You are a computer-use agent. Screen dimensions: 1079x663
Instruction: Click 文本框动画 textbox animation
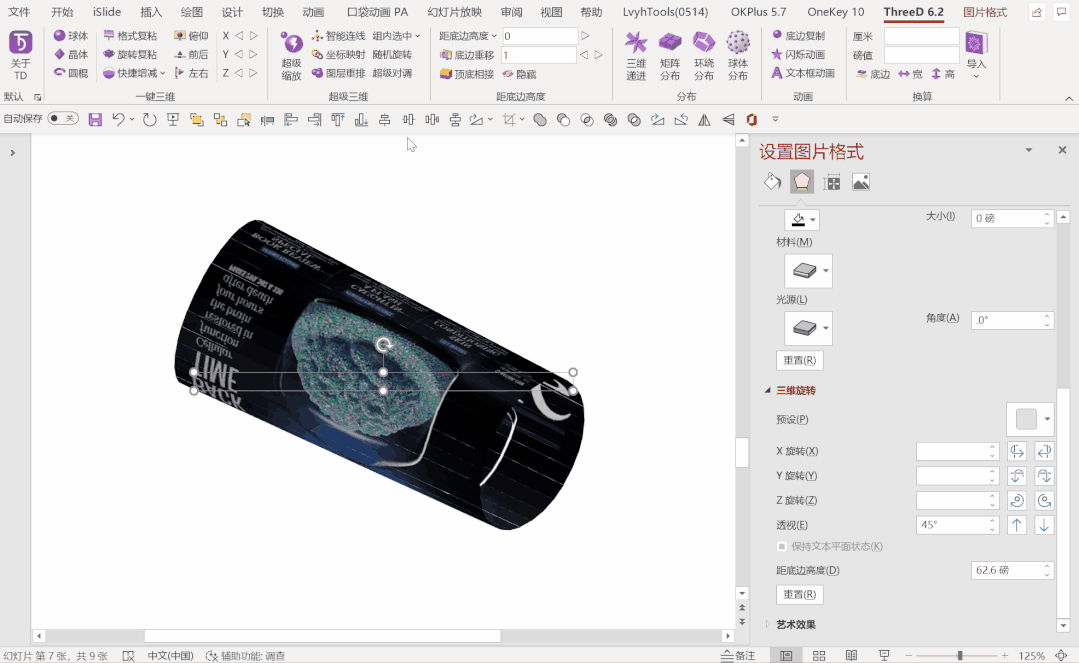coord(802,72)
